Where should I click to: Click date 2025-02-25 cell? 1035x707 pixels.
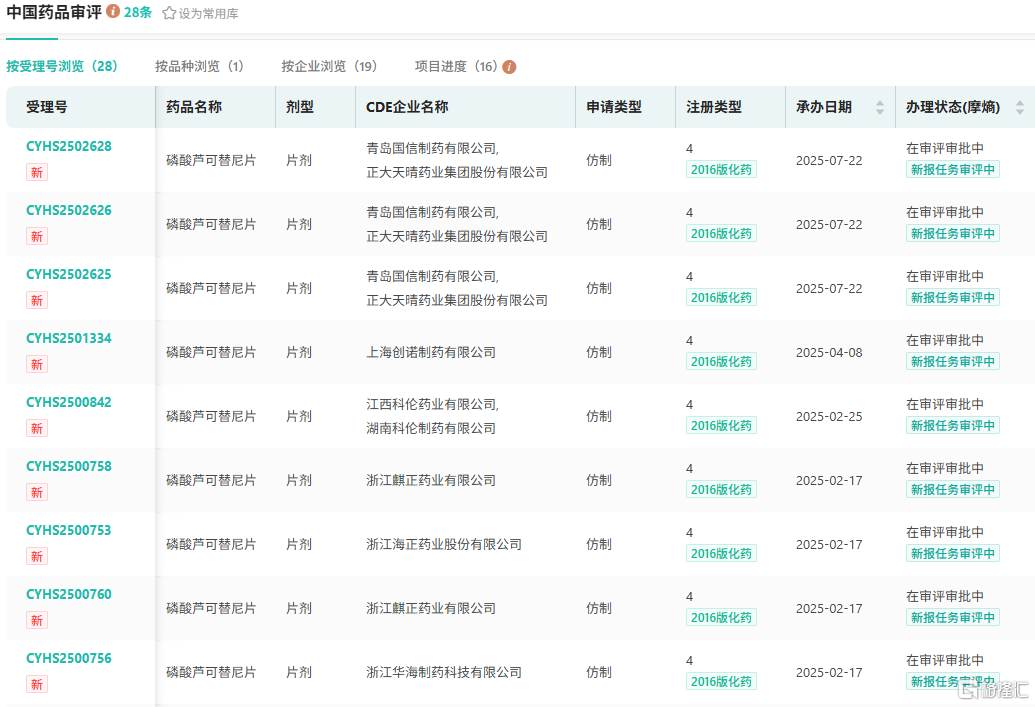[x=829, y=417]
